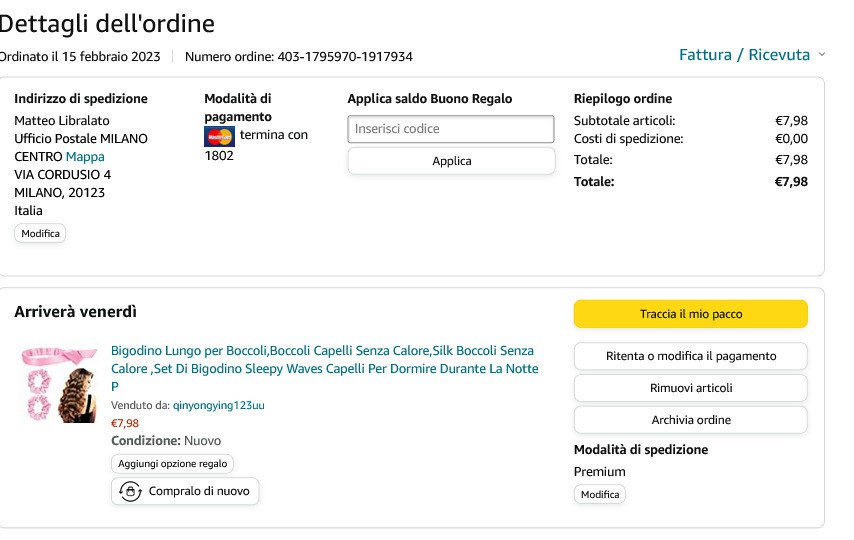Expand the Fattura / Ricevuta chevron arrow
Image resolution: width=854 pixels, height=540 pixels.
point(822,55)
